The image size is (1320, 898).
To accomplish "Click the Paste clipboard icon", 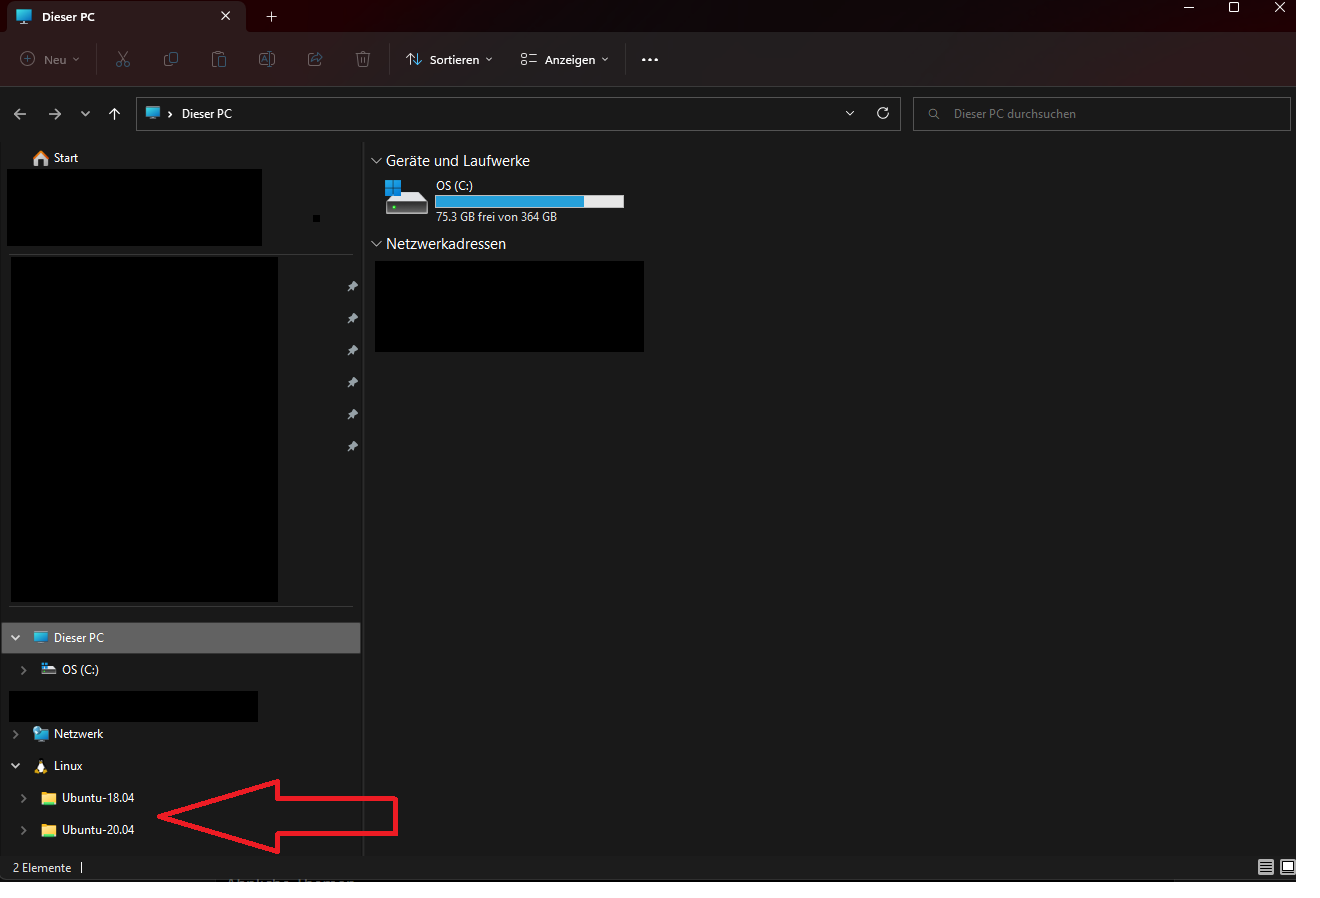I will [x=219, y=60].
